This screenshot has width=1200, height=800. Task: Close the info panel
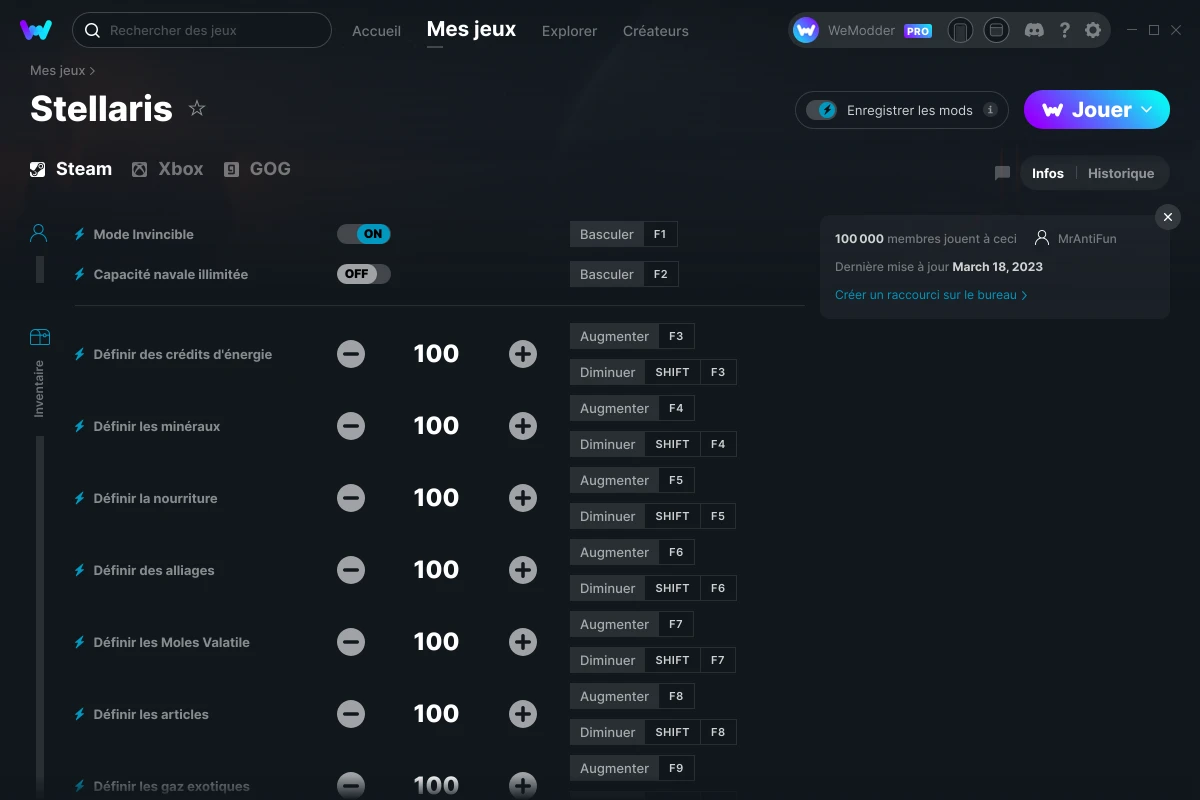tap(1167, 217)
